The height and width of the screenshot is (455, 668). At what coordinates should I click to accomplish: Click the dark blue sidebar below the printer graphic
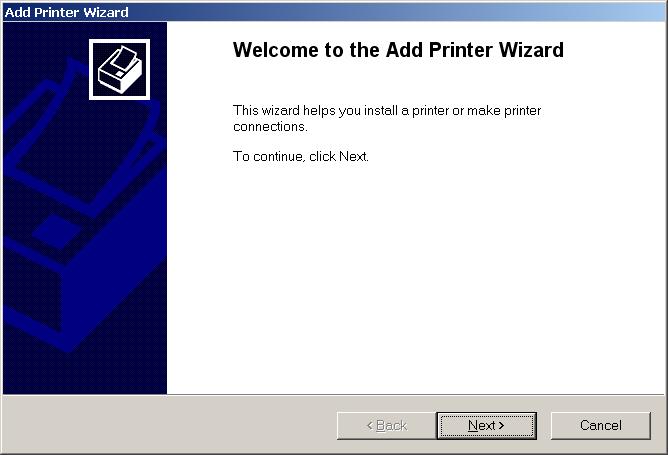pos(85,375)
